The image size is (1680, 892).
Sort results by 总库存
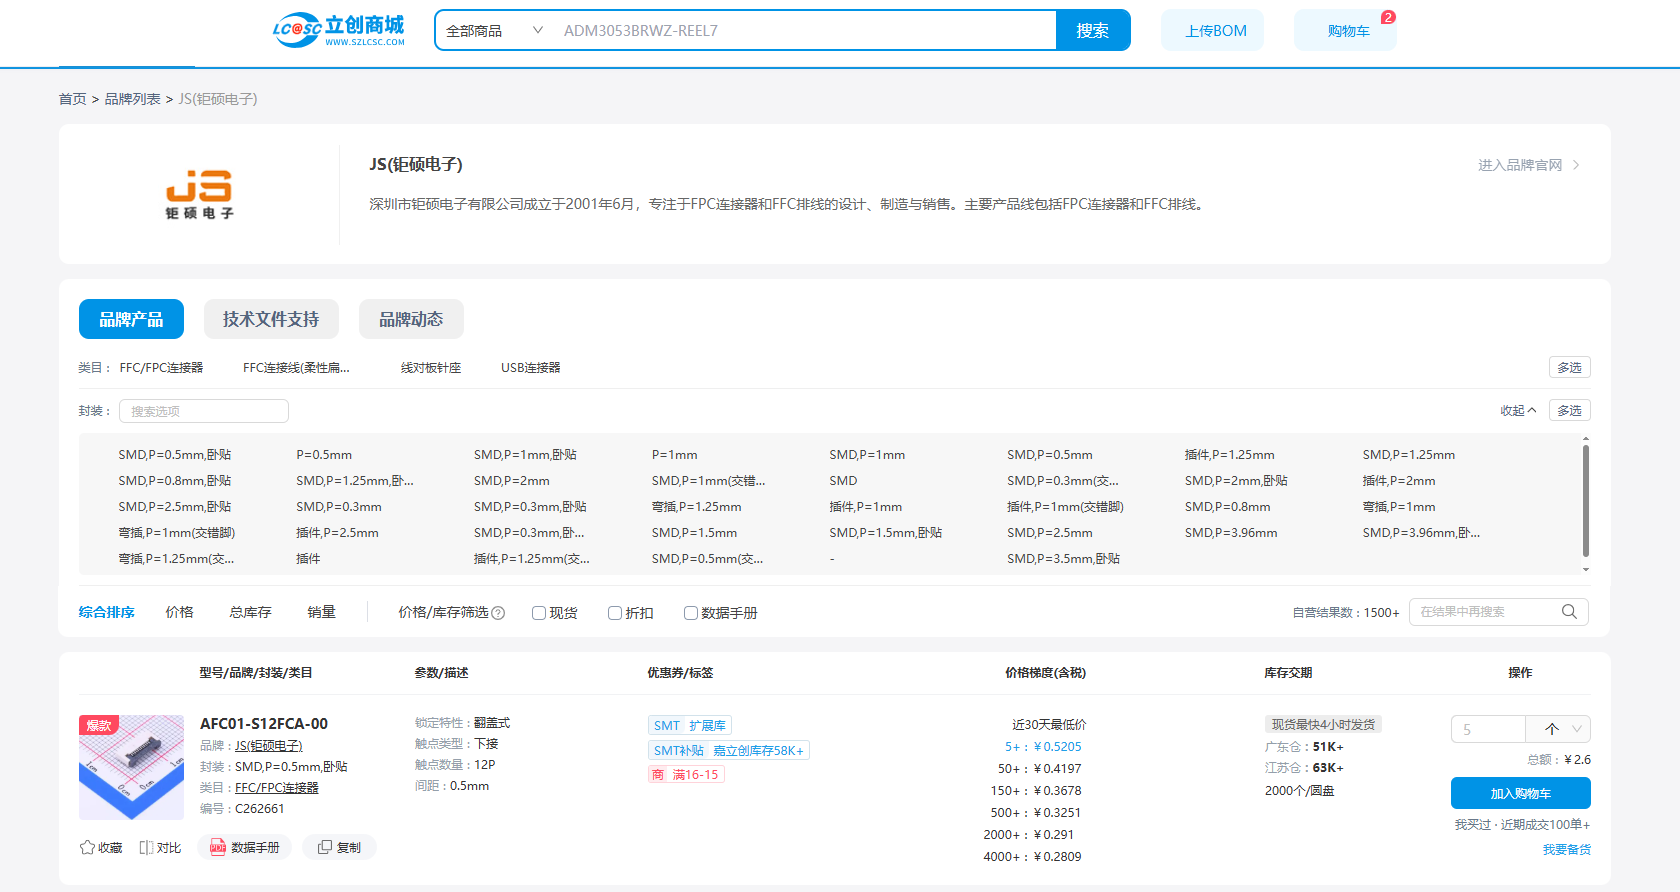coord(250,612)
